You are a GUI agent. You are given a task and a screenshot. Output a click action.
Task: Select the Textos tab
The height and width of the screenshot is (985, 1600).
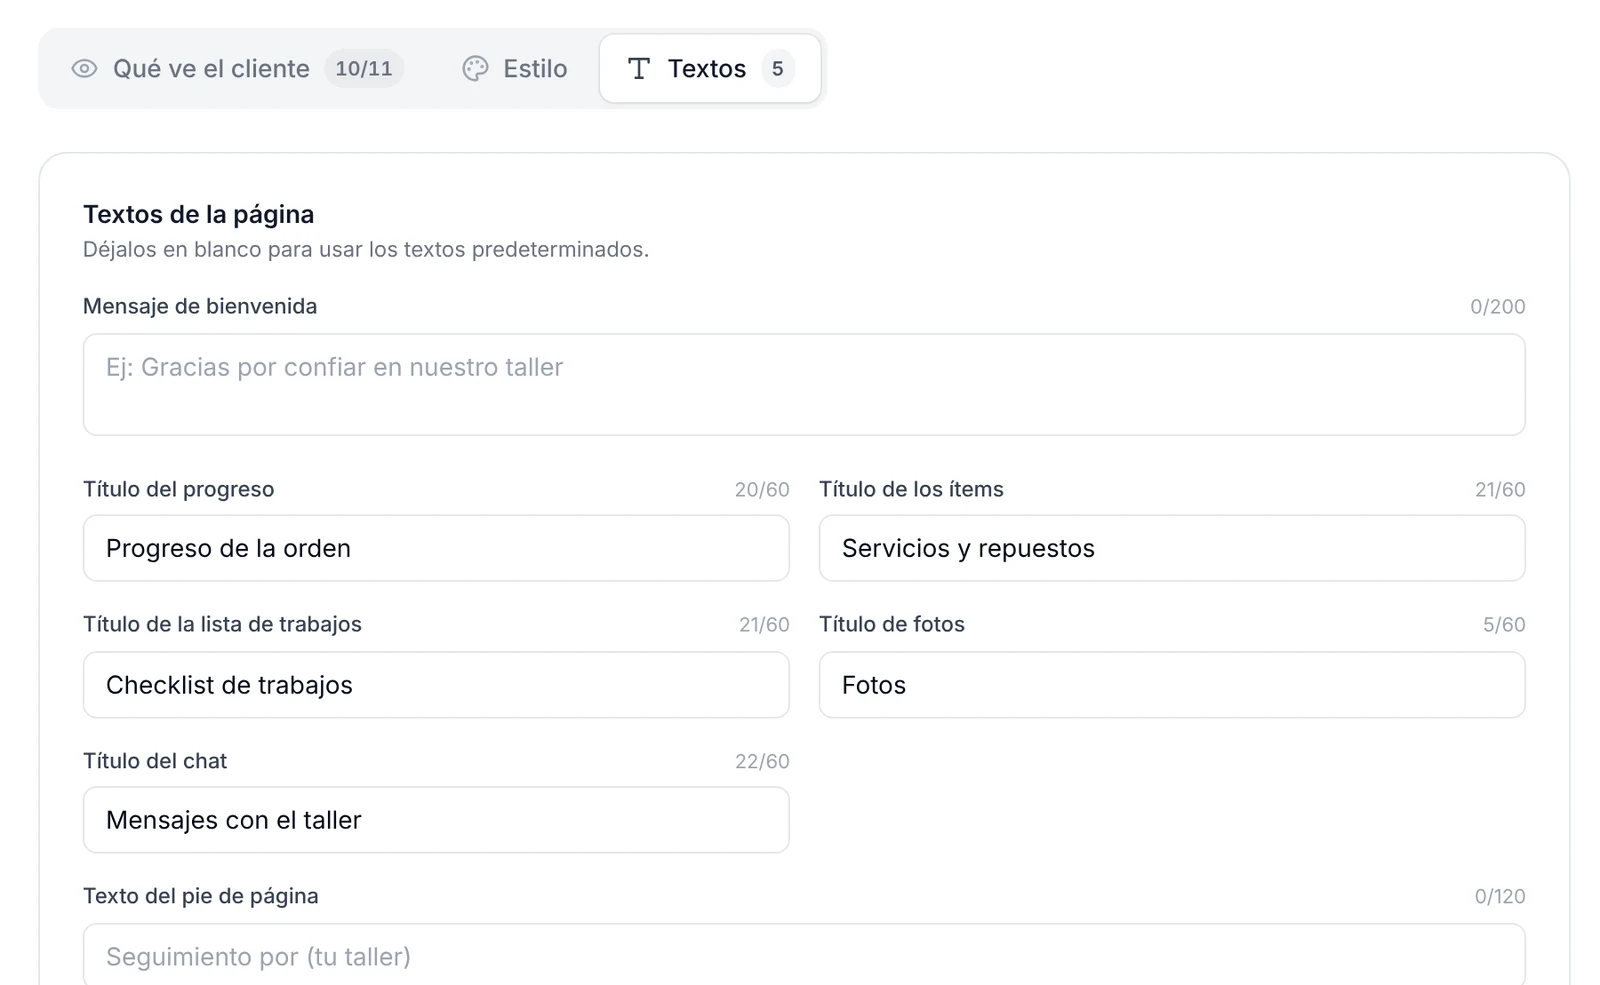[x=710, y=68]
